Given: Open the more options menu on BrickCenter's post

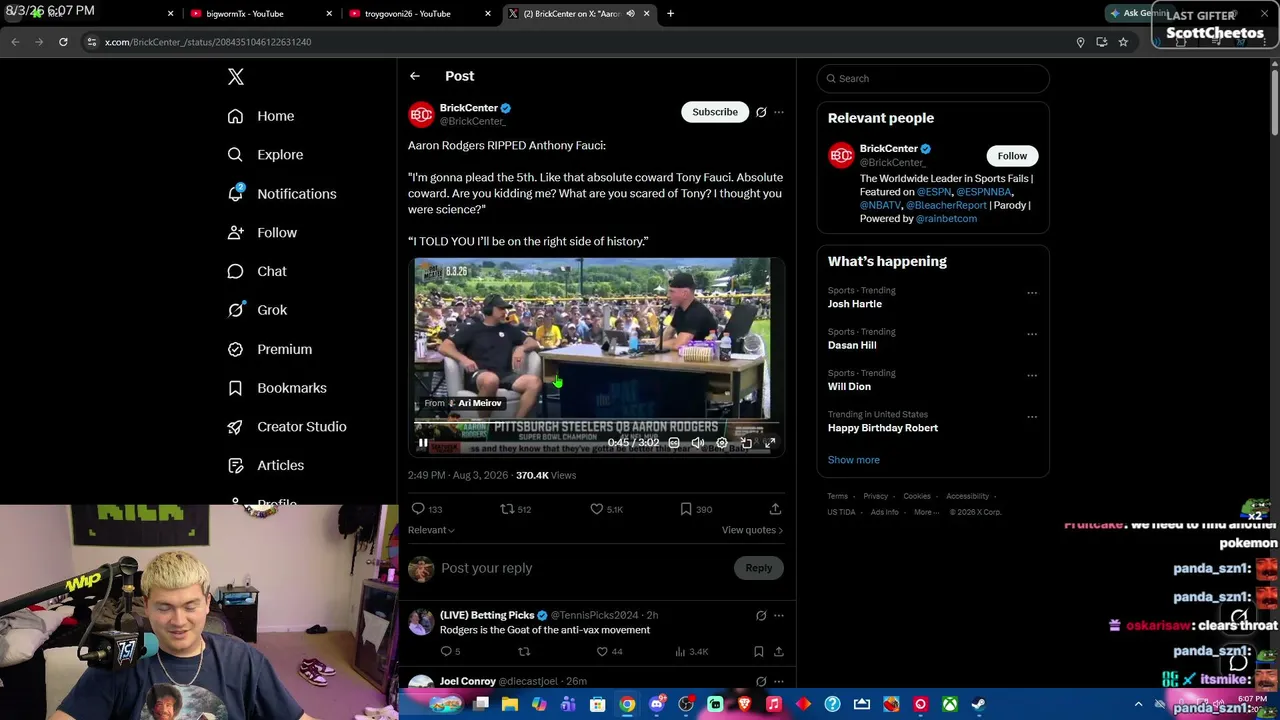Looking at the screenshot, I should 779,112.
